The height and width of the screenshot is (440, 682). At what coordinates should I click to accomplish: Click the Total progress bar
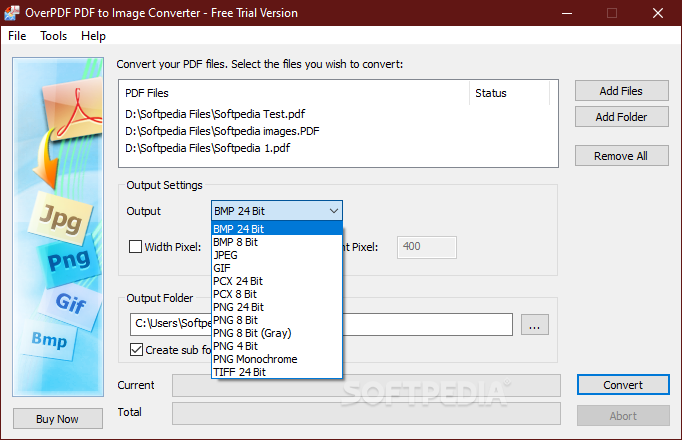click(x=366, y=413)
